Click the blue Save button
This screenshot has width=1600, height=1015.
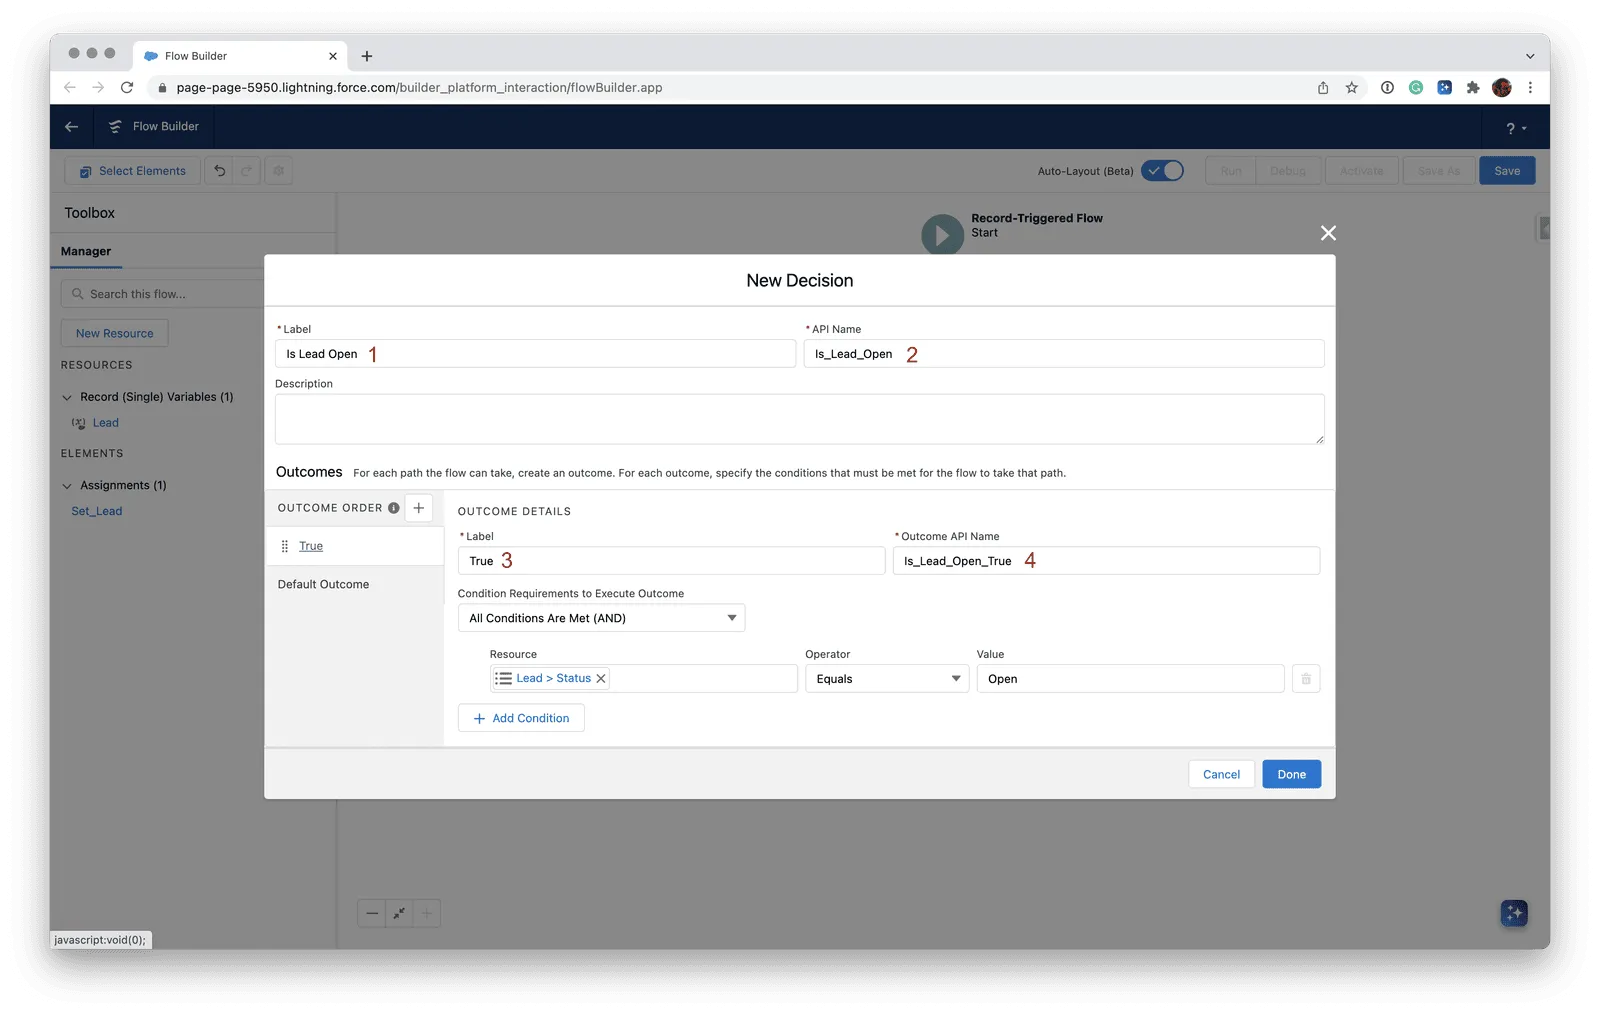1507,171
